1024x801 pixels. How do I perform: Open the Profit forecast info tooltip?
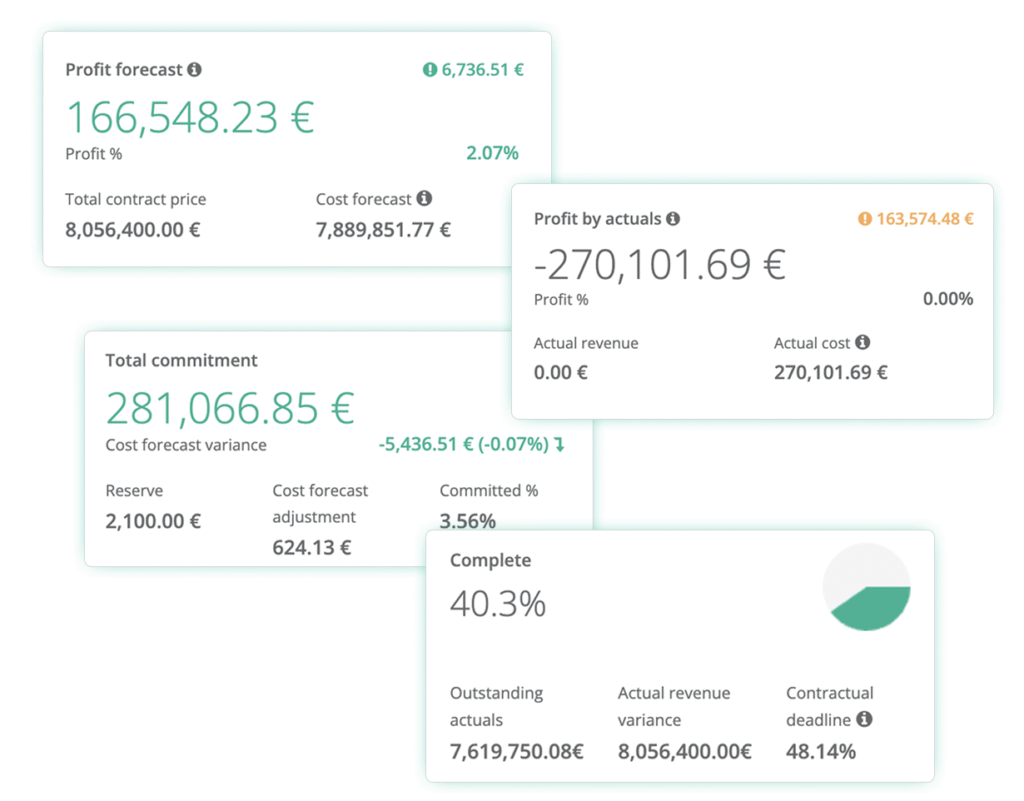coord(193,70)
